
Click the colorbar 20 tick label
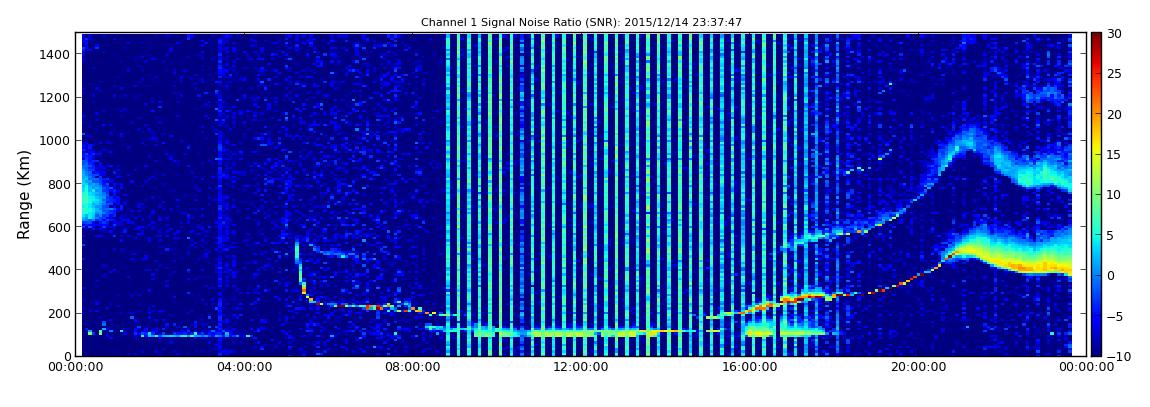pyautogui.click(x=1115, y=114)
